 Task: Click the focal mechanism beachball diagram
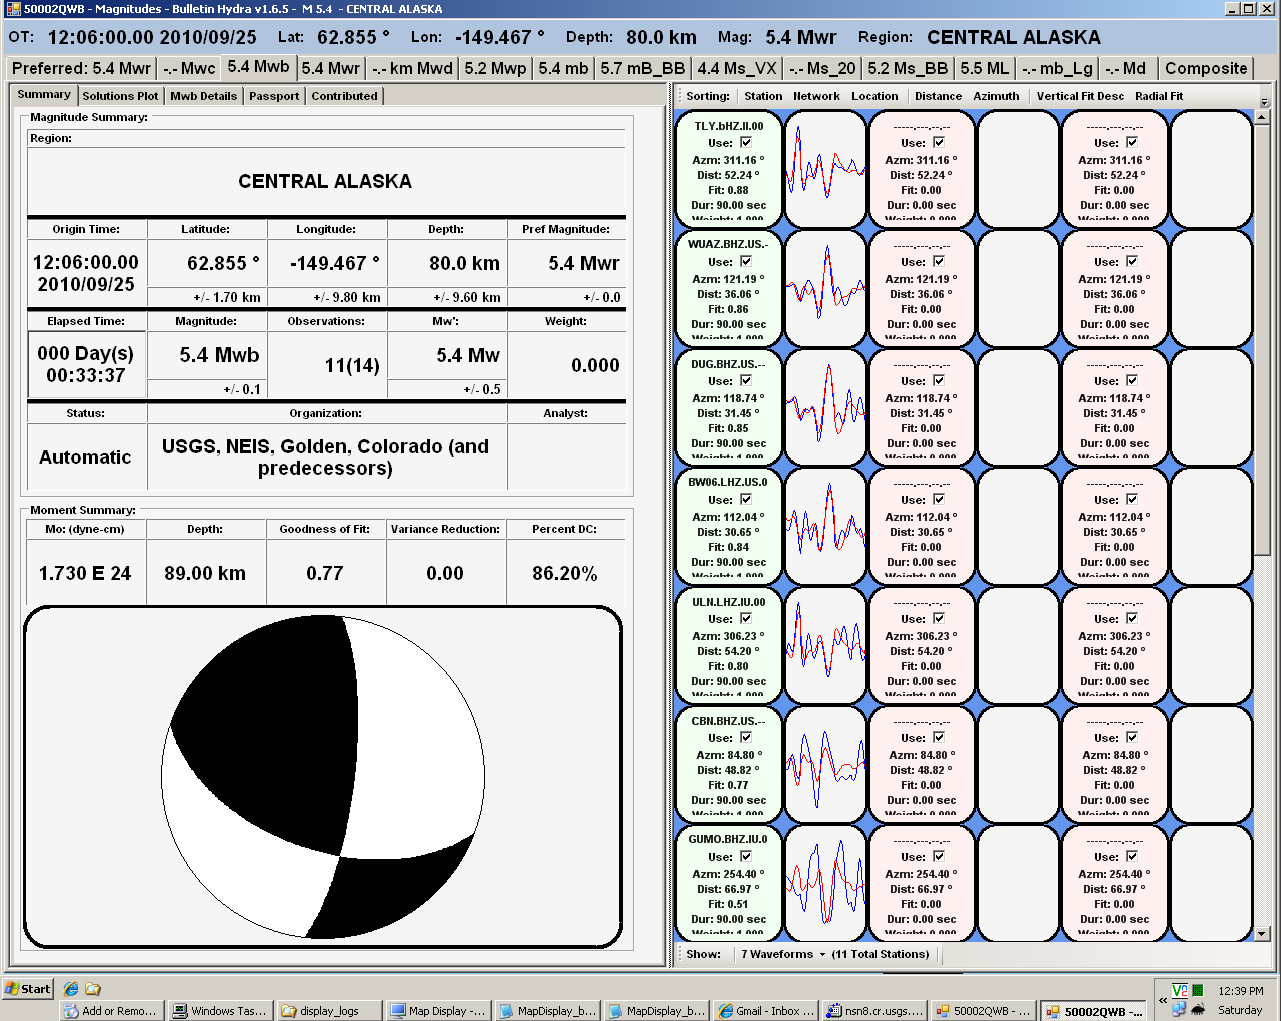tap(323, 777)
